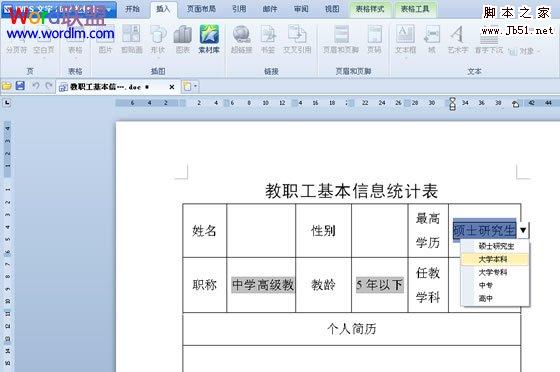Choose 大学专科 from the dropdown list
560x372 pixels.
pos(495,272)
